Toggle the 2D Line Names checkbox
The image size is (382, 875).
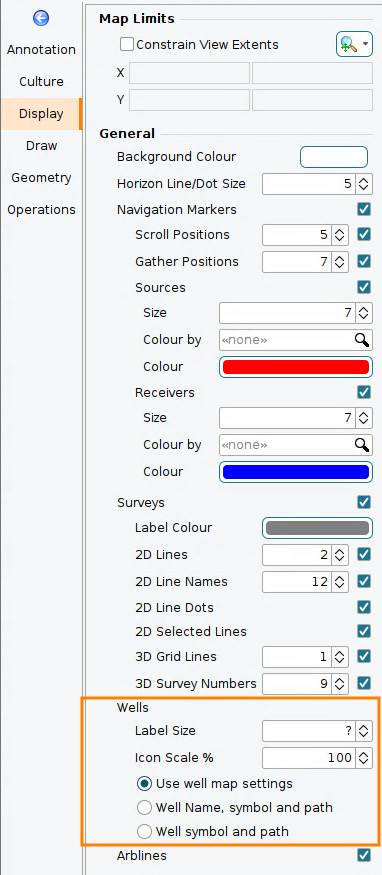pyautogui.click(x=364, y=581)
